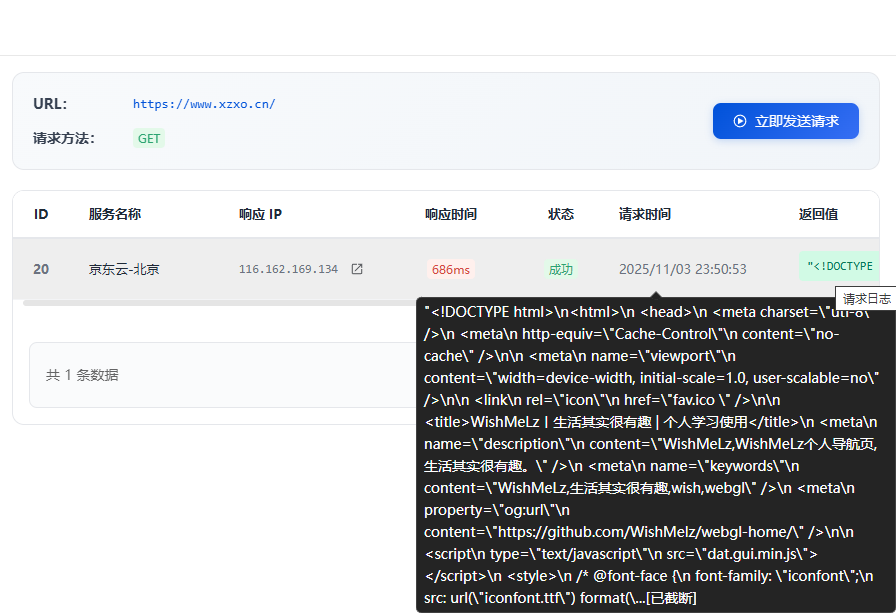Click the ID column header
This screenshot has height=616, width=896.
[41, 214]
